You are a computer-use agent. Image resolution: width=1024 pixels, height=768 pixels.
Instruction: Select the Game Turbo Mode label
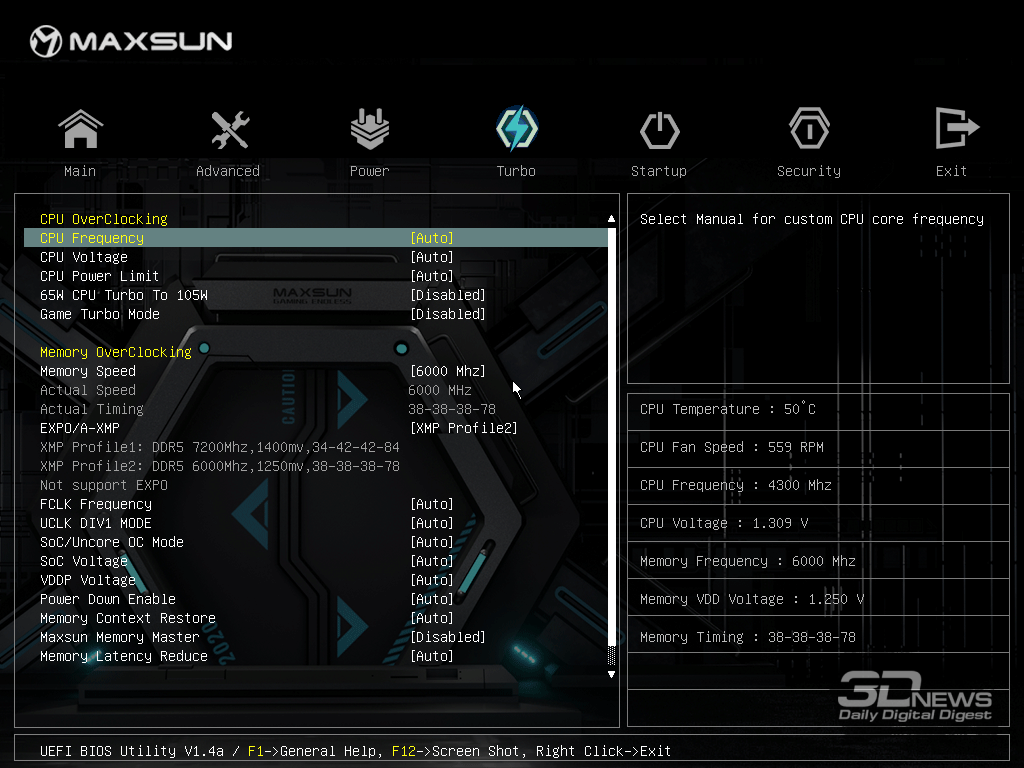(100, 314)
